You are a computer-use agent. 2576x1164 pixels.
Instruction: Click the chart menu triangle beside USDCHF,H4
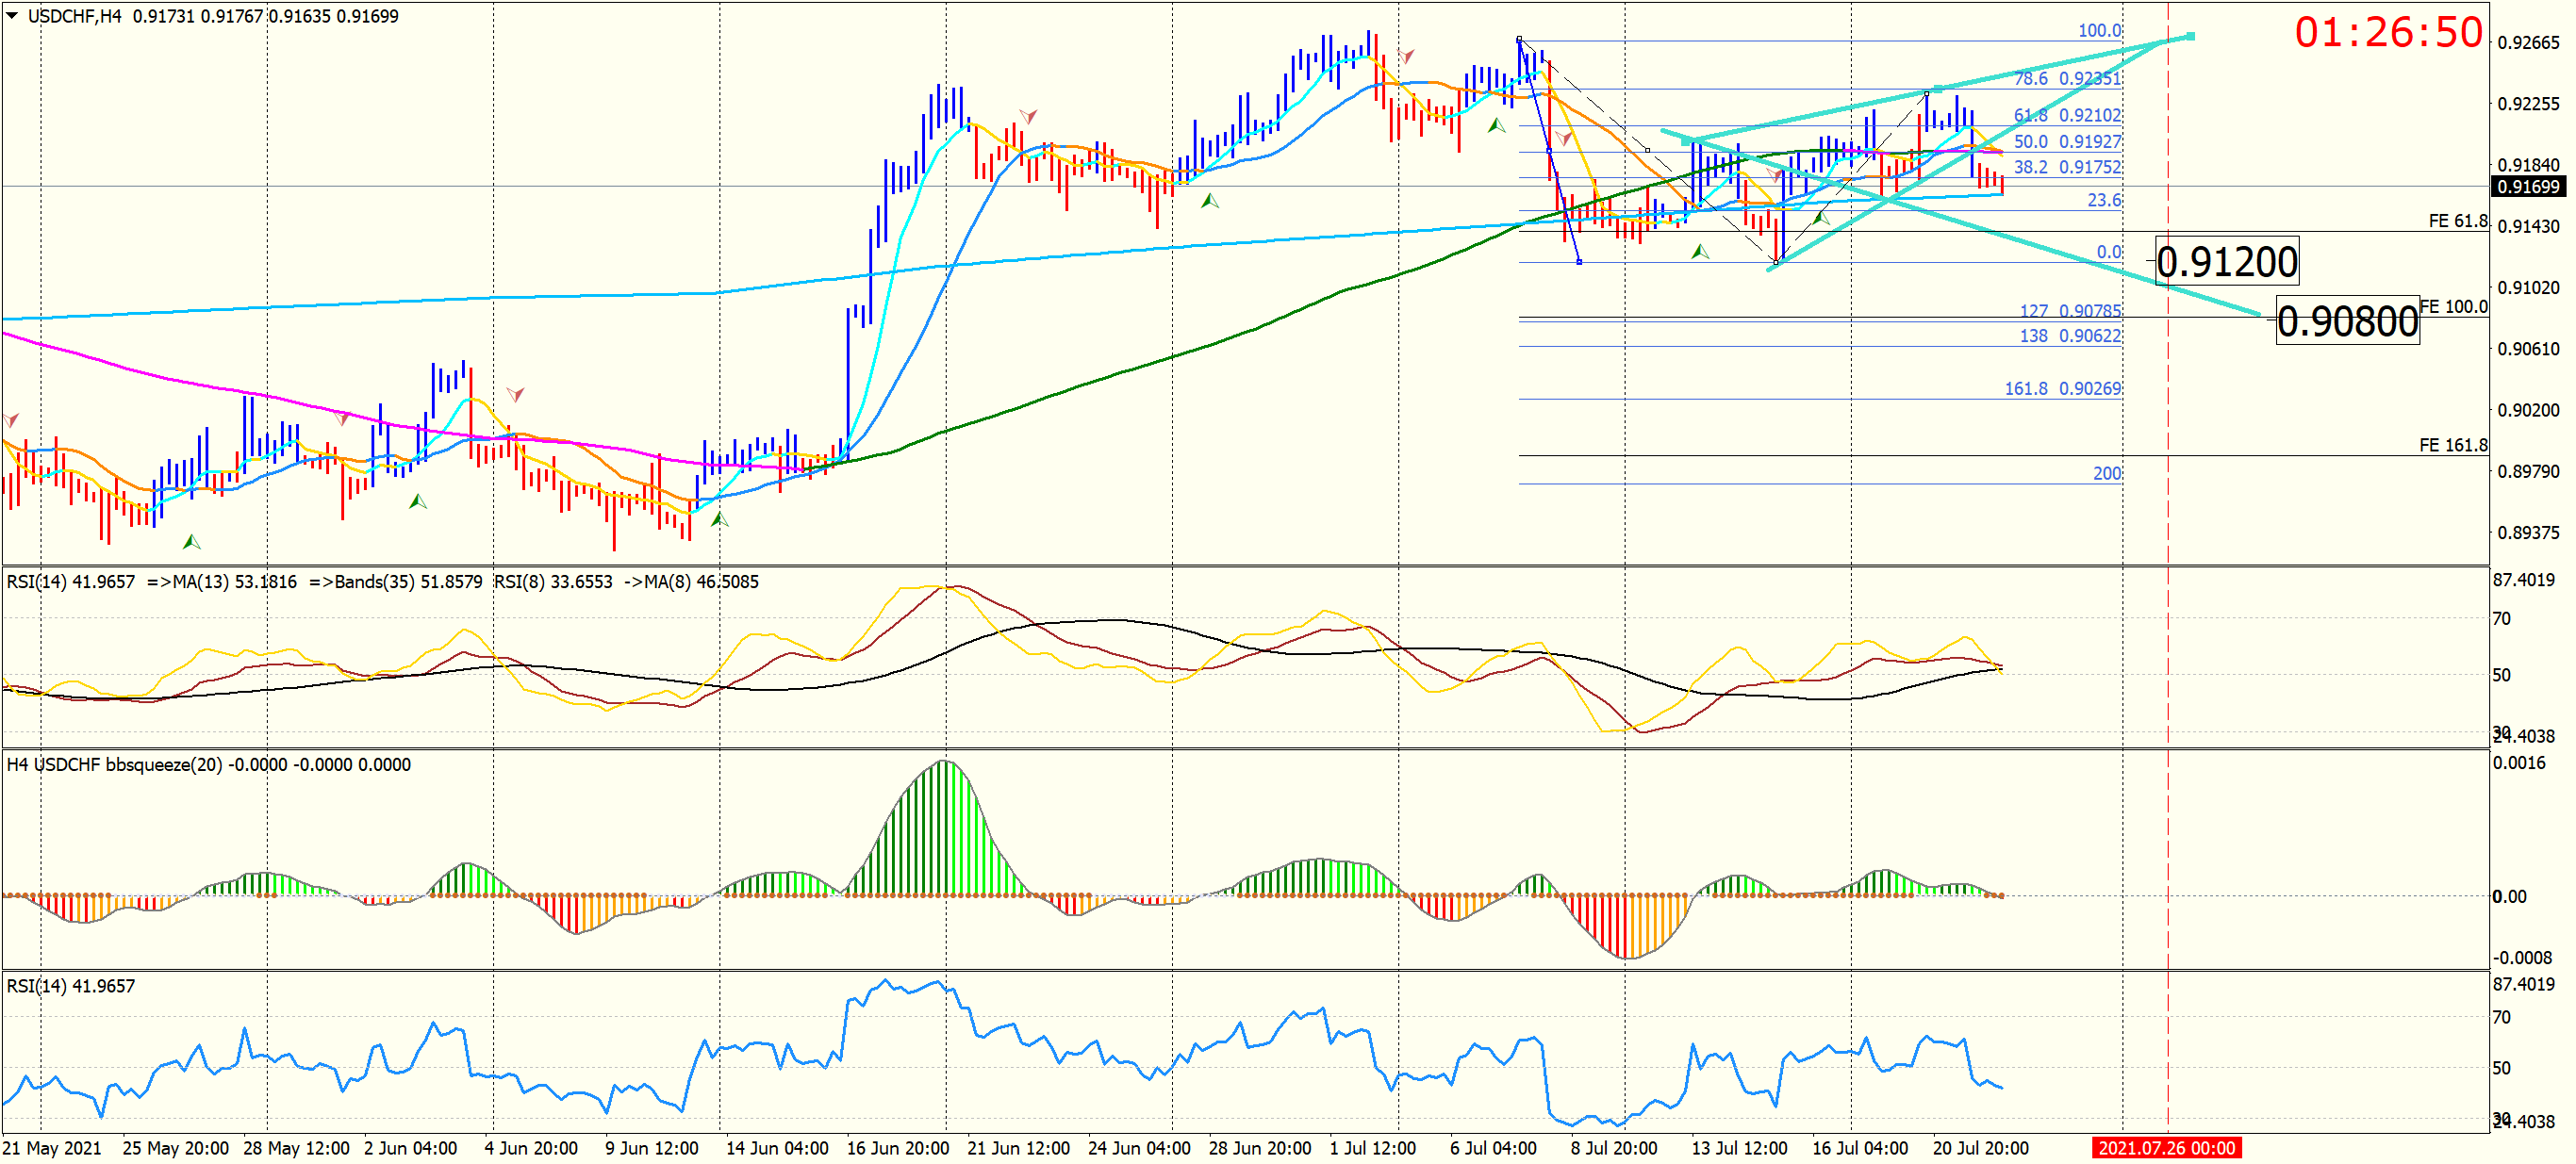[x=12, y=15]
